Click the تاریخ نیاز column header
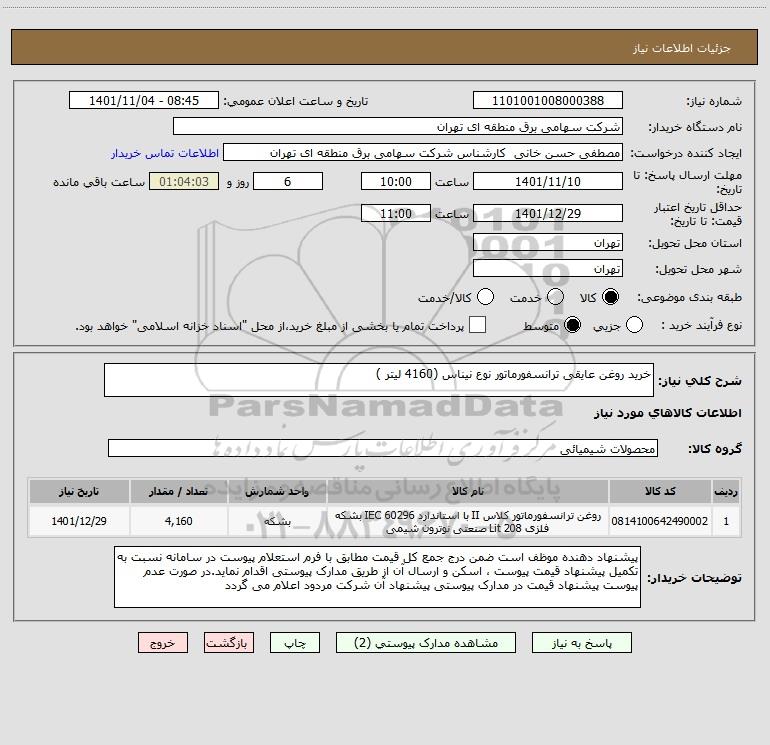Screen dimensions: 770x745 [79, 492]
